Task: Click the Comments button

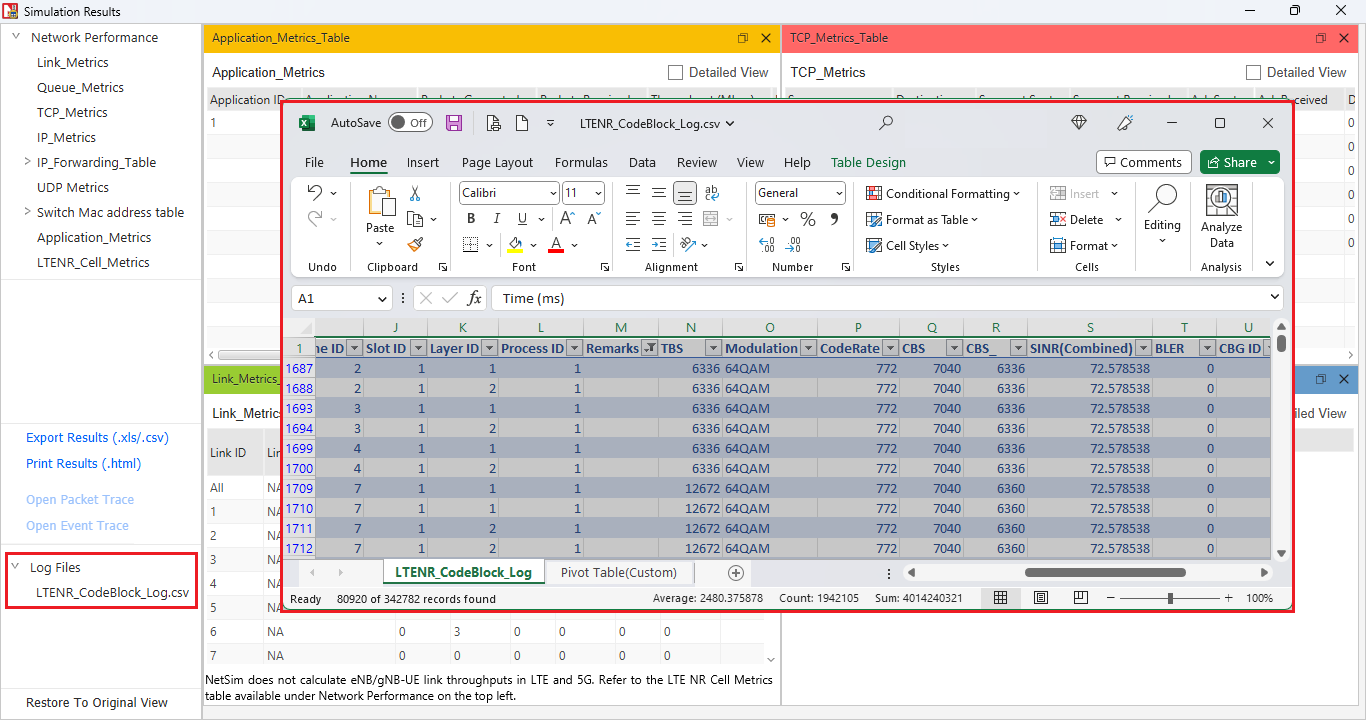Action: [x=1143, y=162]
